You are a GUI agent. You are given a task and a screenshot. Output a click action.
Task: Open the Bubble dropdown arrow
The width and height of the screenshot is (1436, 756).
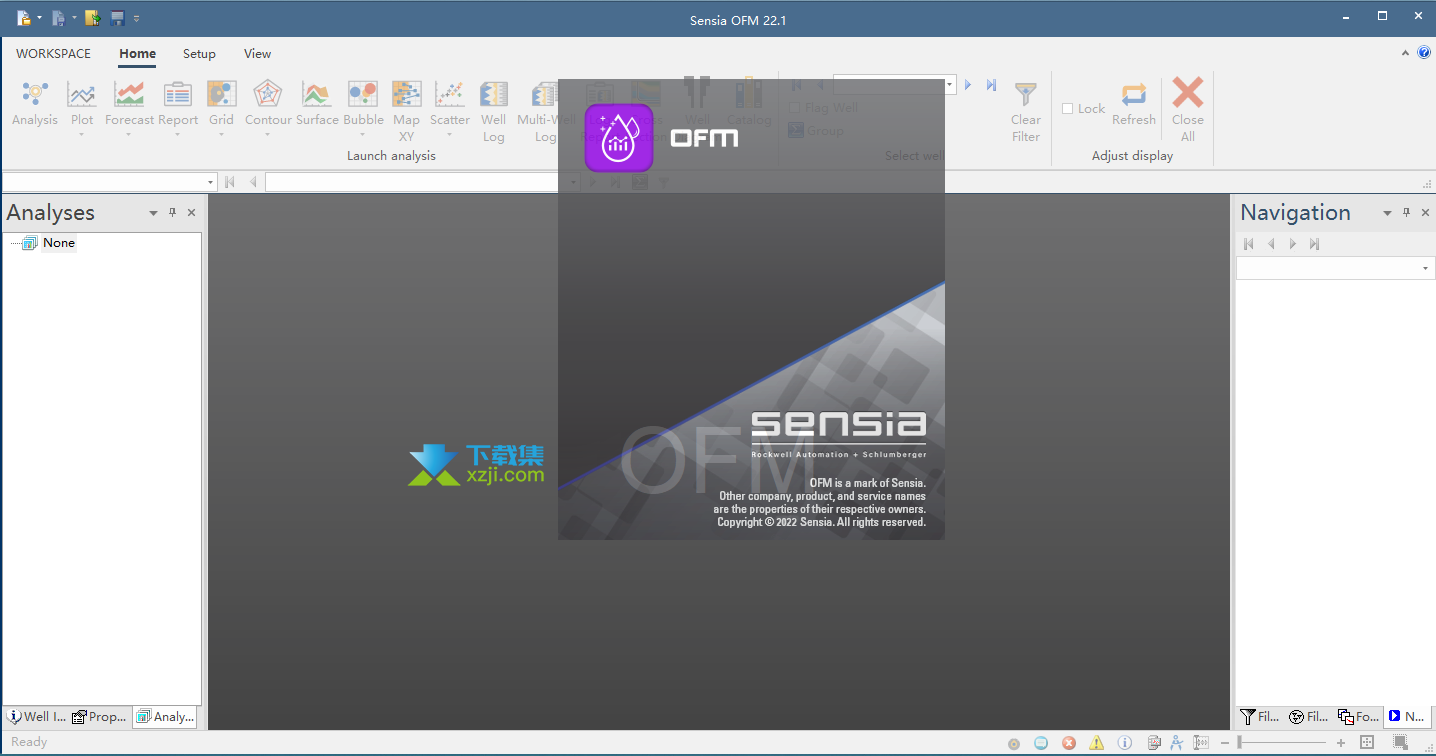coord(363,134)
